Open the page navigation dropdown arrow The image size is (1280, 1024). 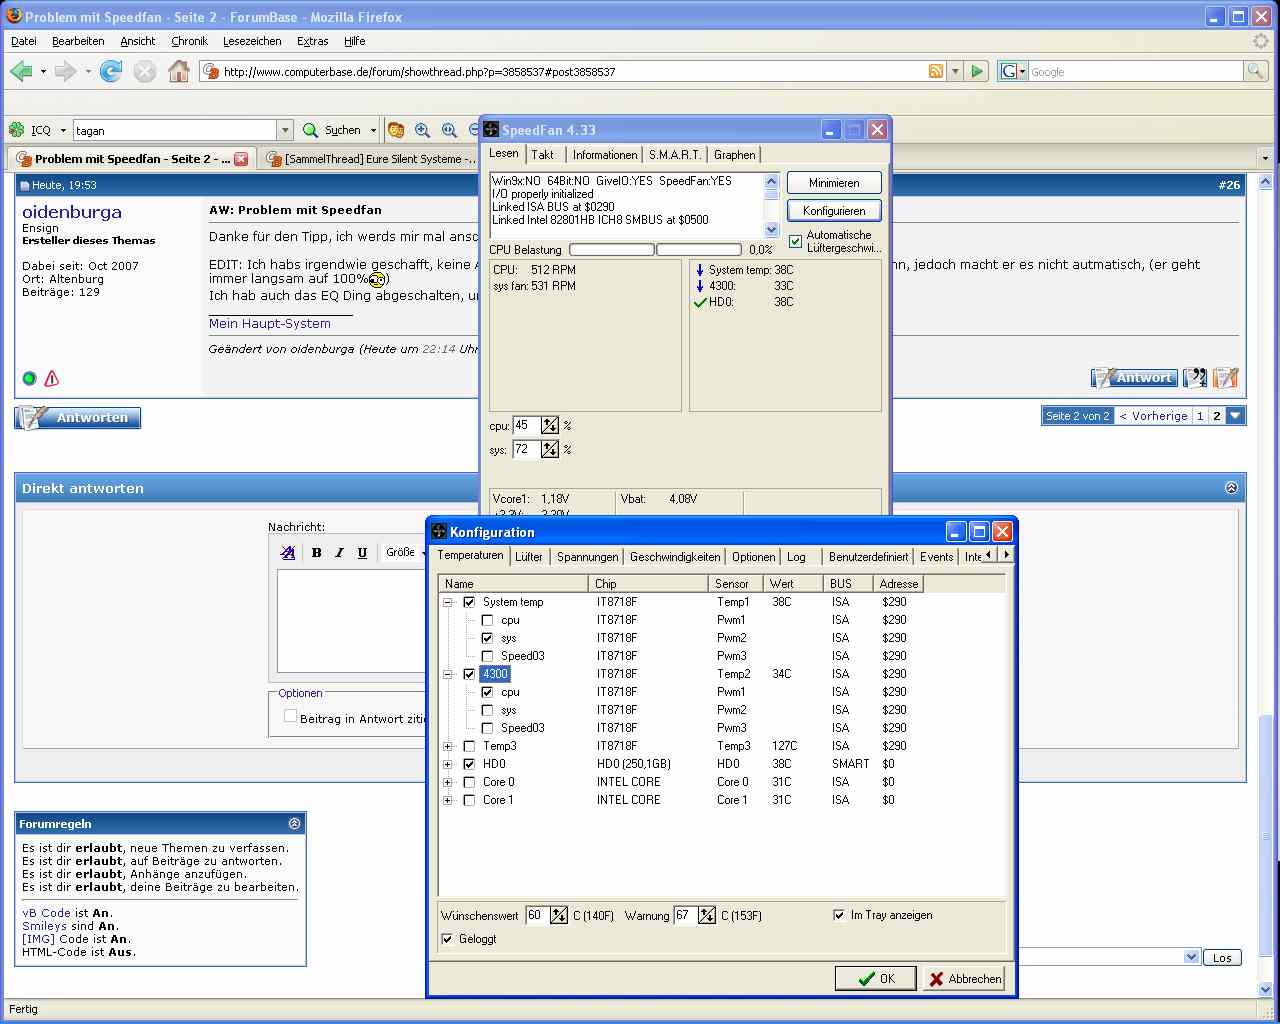point(1236,416)
